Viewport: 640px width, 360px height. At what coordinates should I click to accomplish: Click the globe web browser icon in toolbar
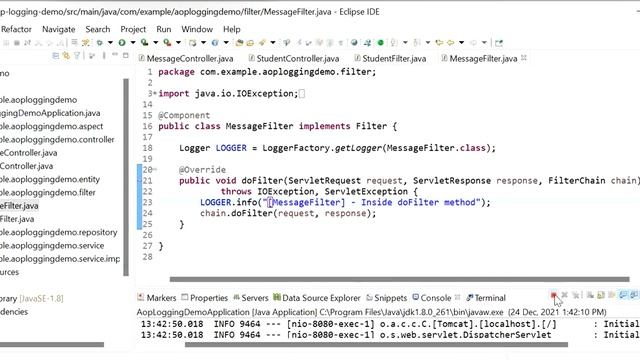click(354, 42)
